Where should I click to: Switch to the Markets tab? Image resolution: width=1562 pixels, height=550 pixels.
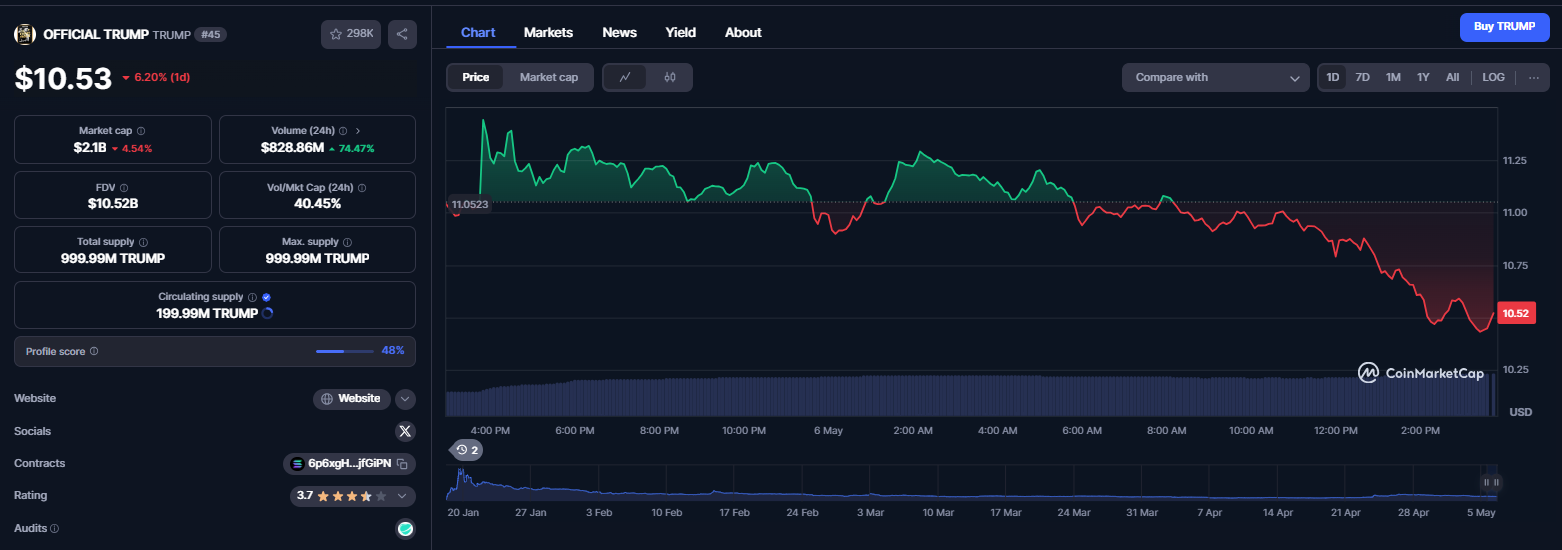(548, 32)
